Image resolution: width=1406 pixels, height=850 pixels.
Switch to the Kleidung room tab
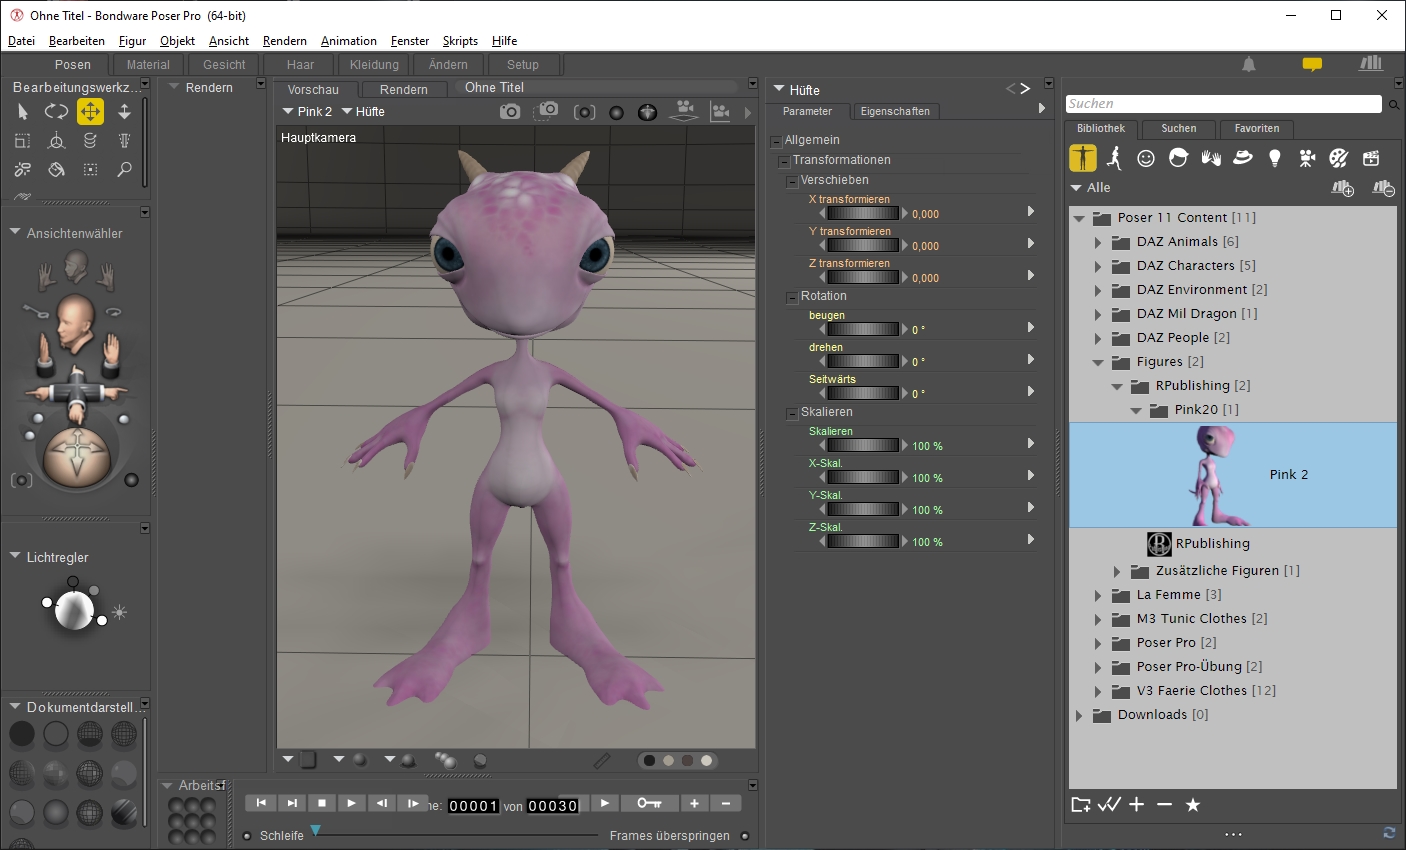tap(374, 65)
